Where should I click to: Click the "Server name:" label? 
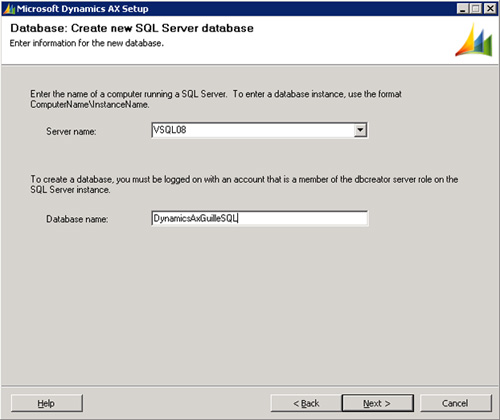tap(71, 131)
